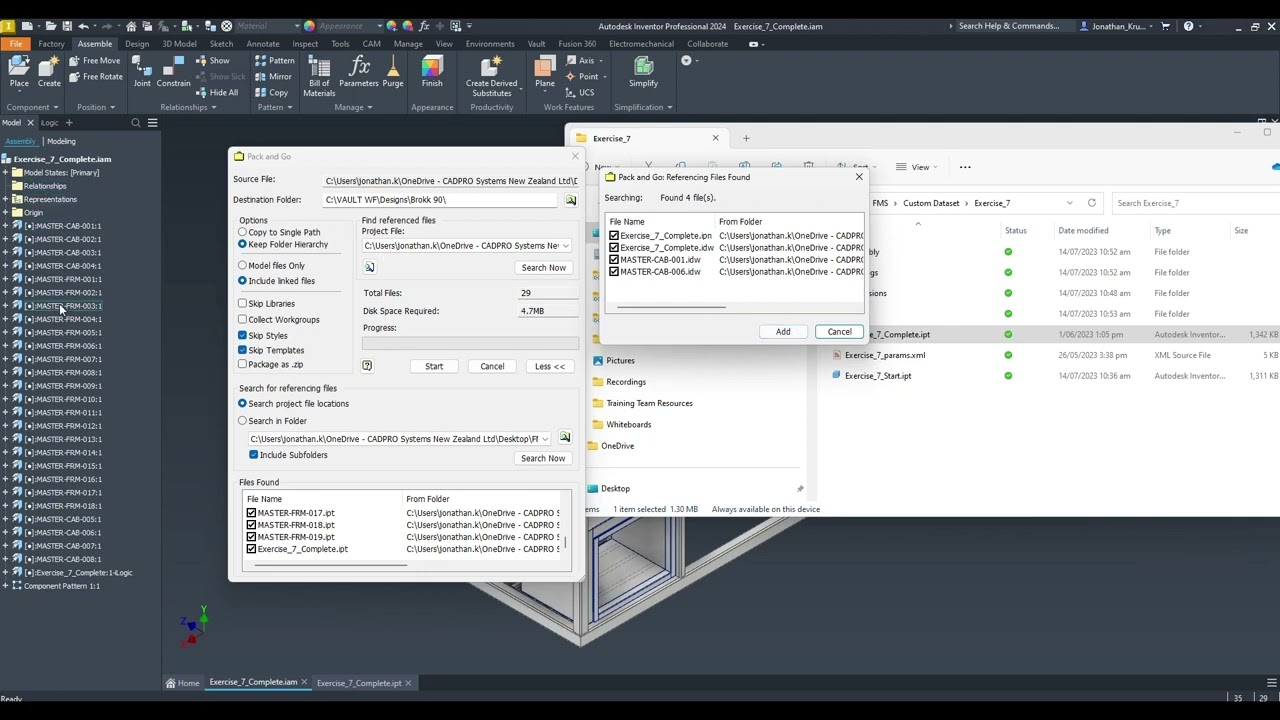Click the Finish appearance icon

pos(432,72)
